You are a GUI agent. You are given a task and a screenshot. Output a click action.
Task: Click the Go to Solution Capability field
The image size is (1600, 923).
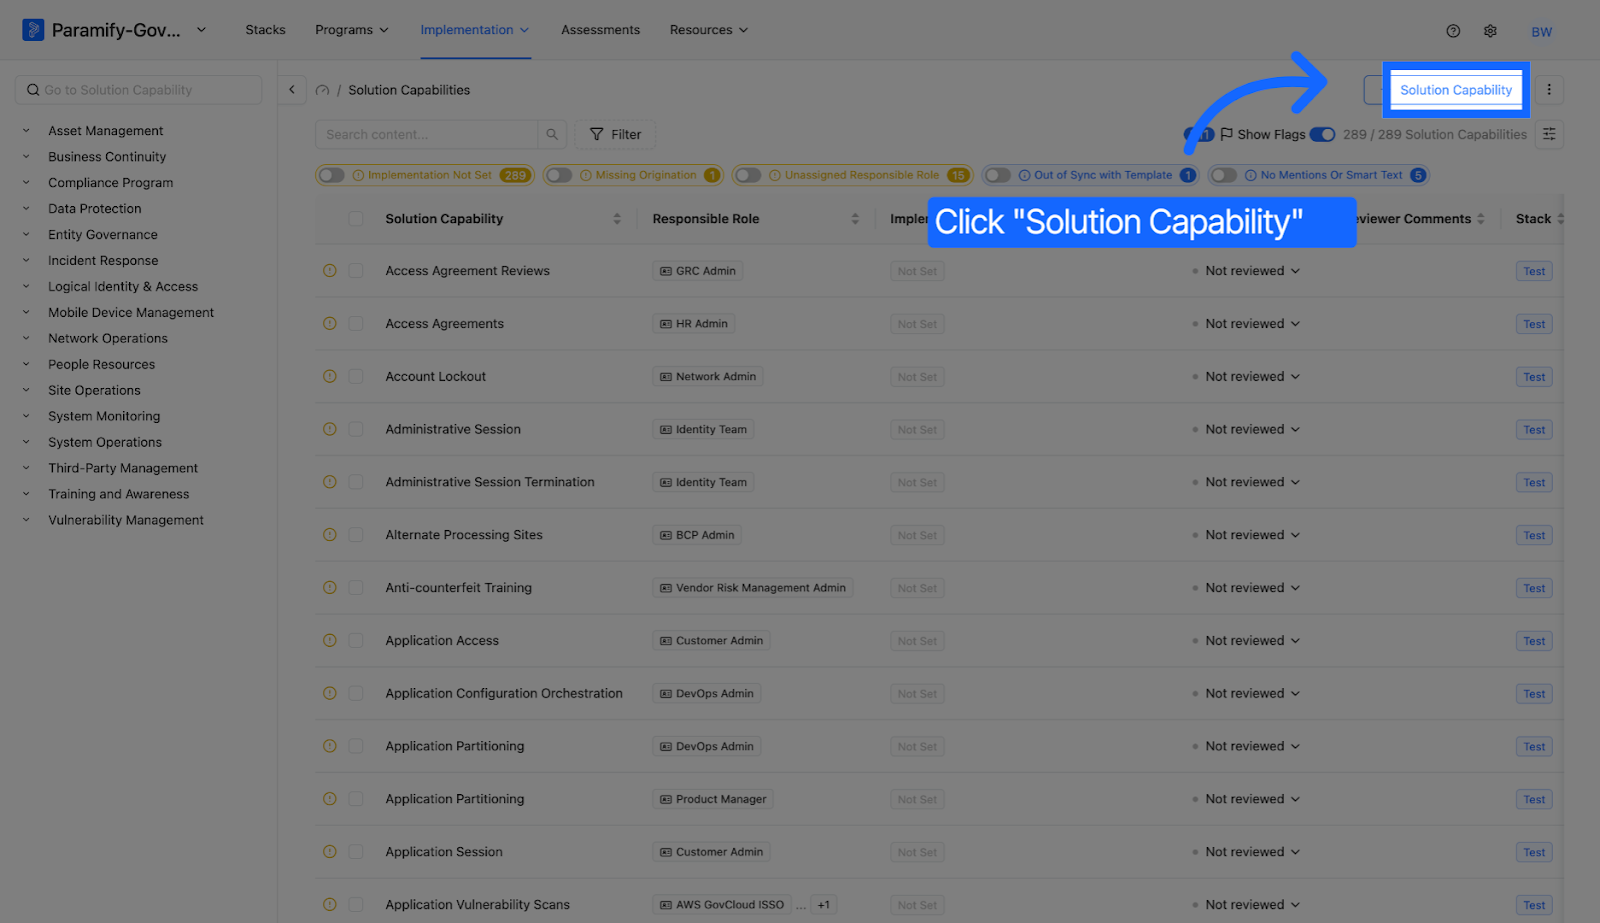click(138, 90)
